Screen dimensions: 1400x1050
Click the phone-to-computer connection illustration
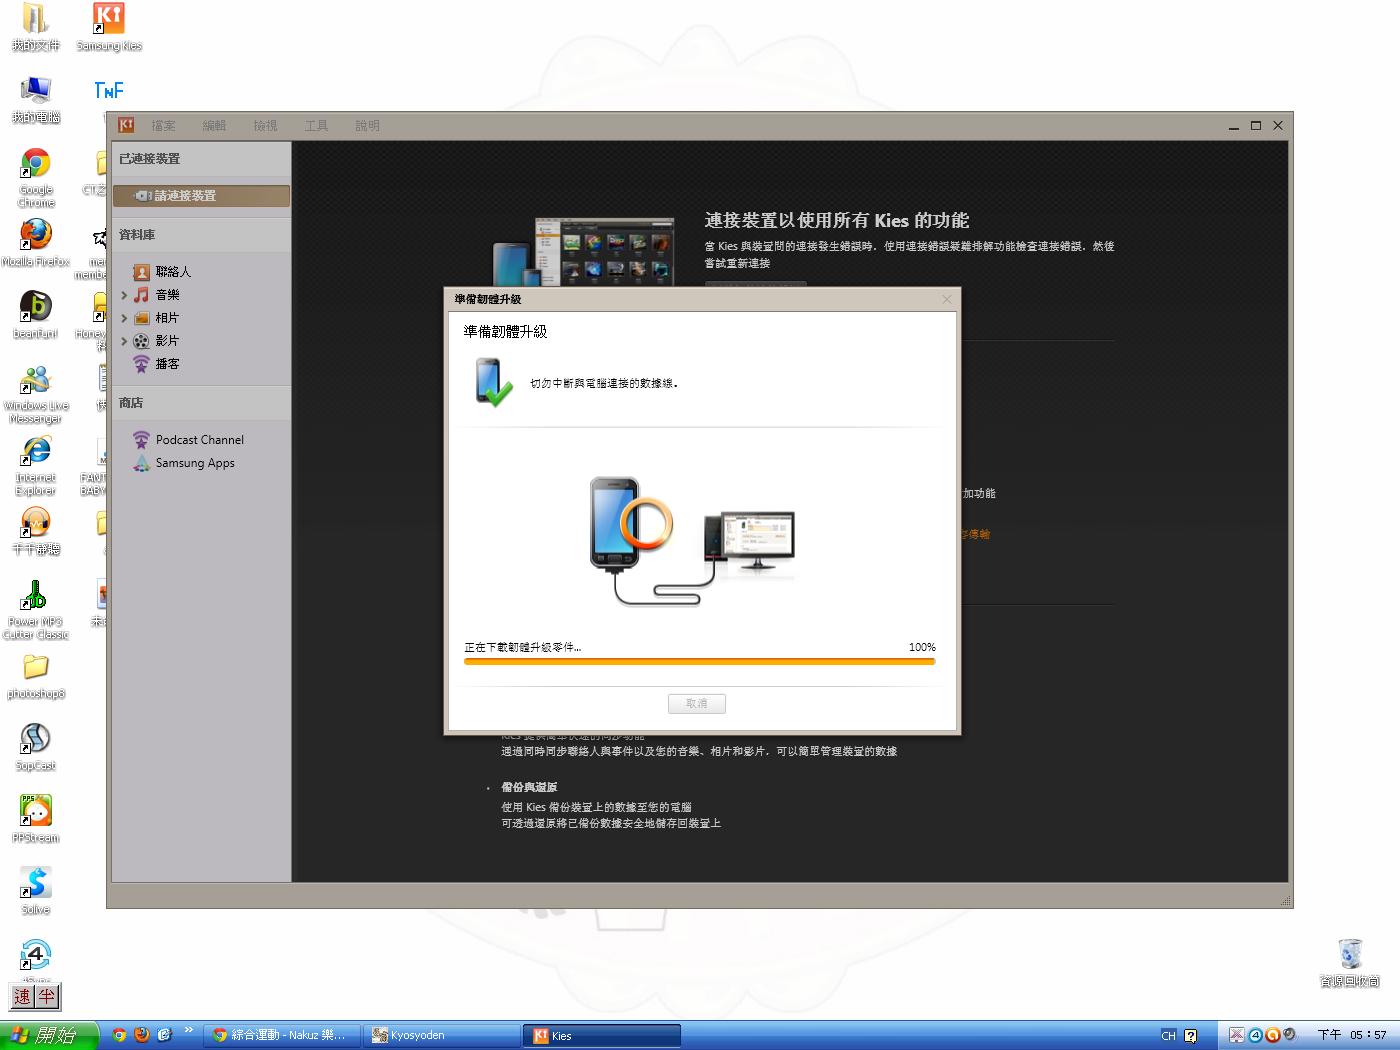[x=693, y=540]
